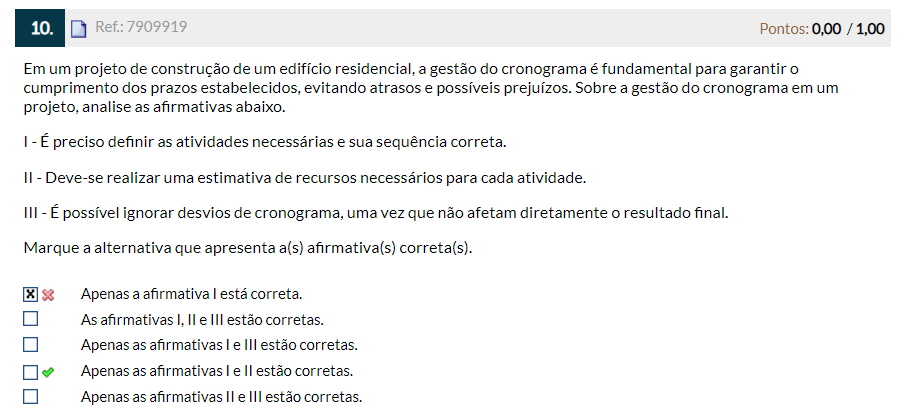914x418 pixels.
Task: Select the question number 10 badge
Action: [x=40, y=28]
